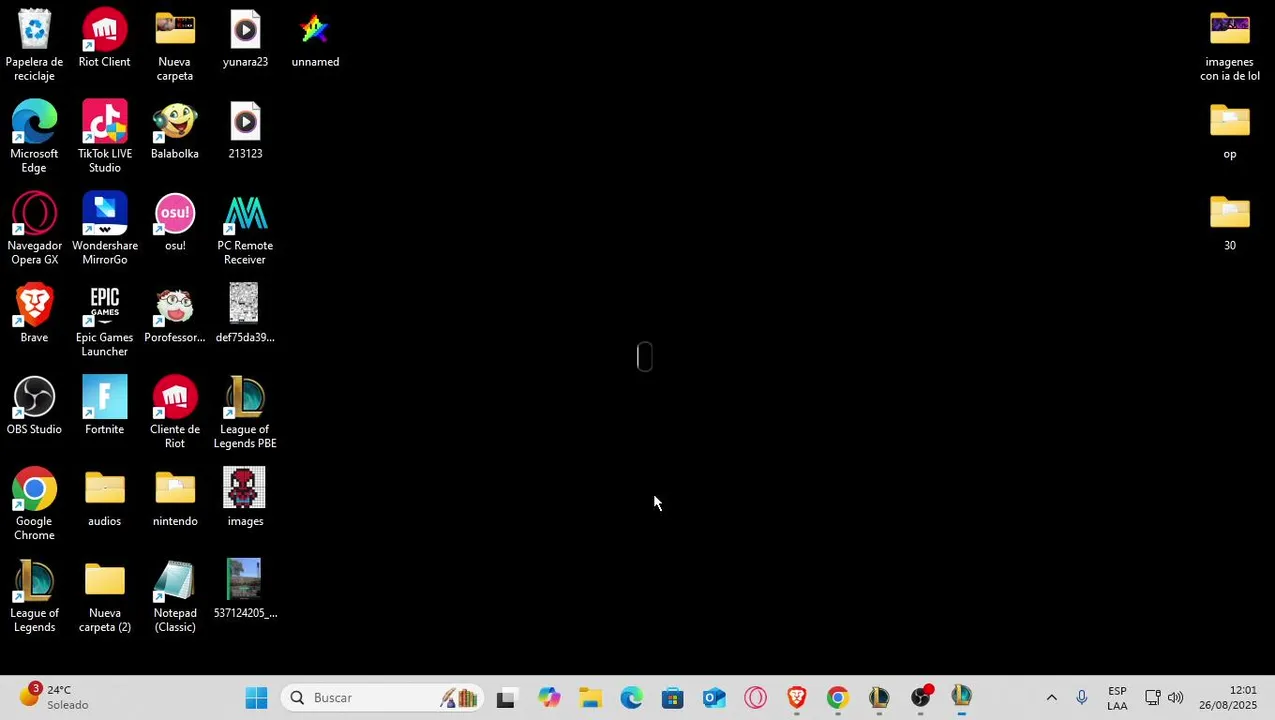
Task: Select the folder named 30
Action: [1229, 222]
